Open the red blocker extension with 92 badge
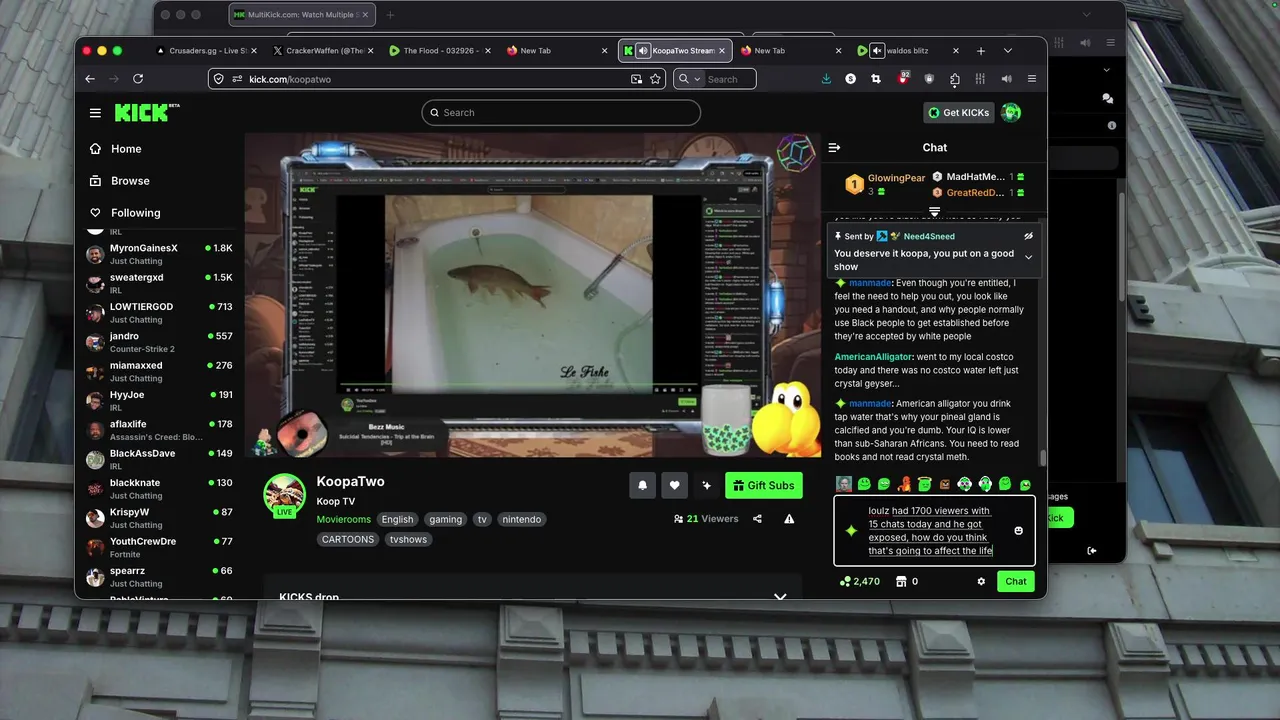 tap(903, 78)
